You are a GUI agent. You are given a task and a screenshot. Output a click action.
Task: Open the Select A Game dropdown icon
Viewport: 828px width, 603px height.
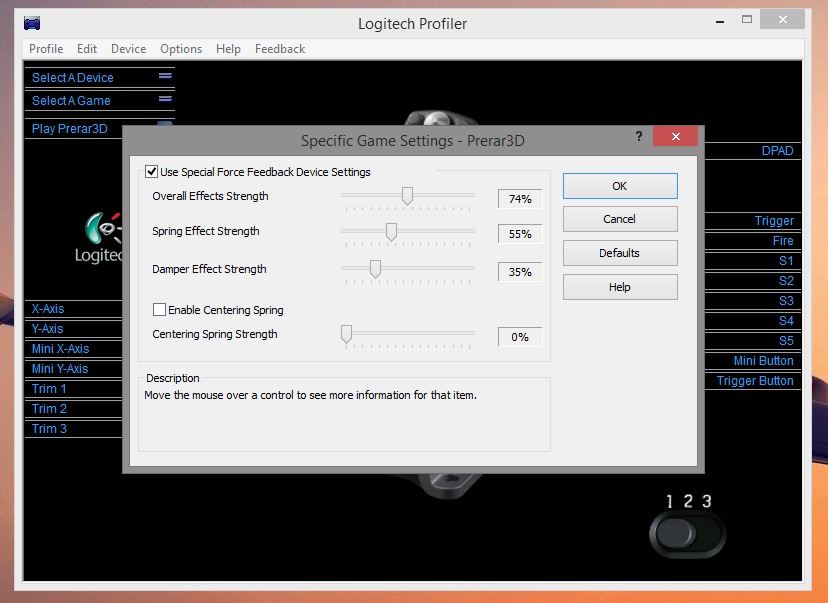[165, 99]
